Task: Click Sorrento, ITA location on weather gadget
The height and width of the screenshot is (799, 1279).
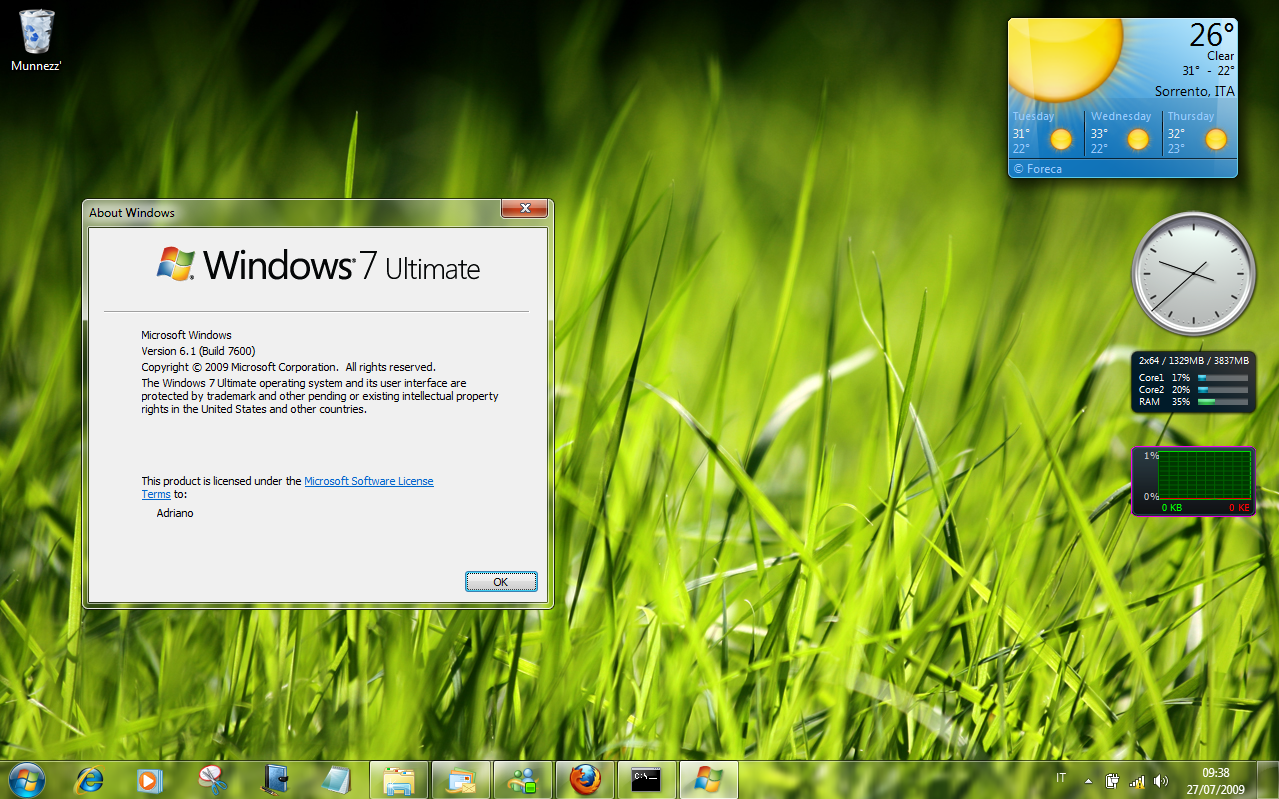Action: click(1195, 91)
